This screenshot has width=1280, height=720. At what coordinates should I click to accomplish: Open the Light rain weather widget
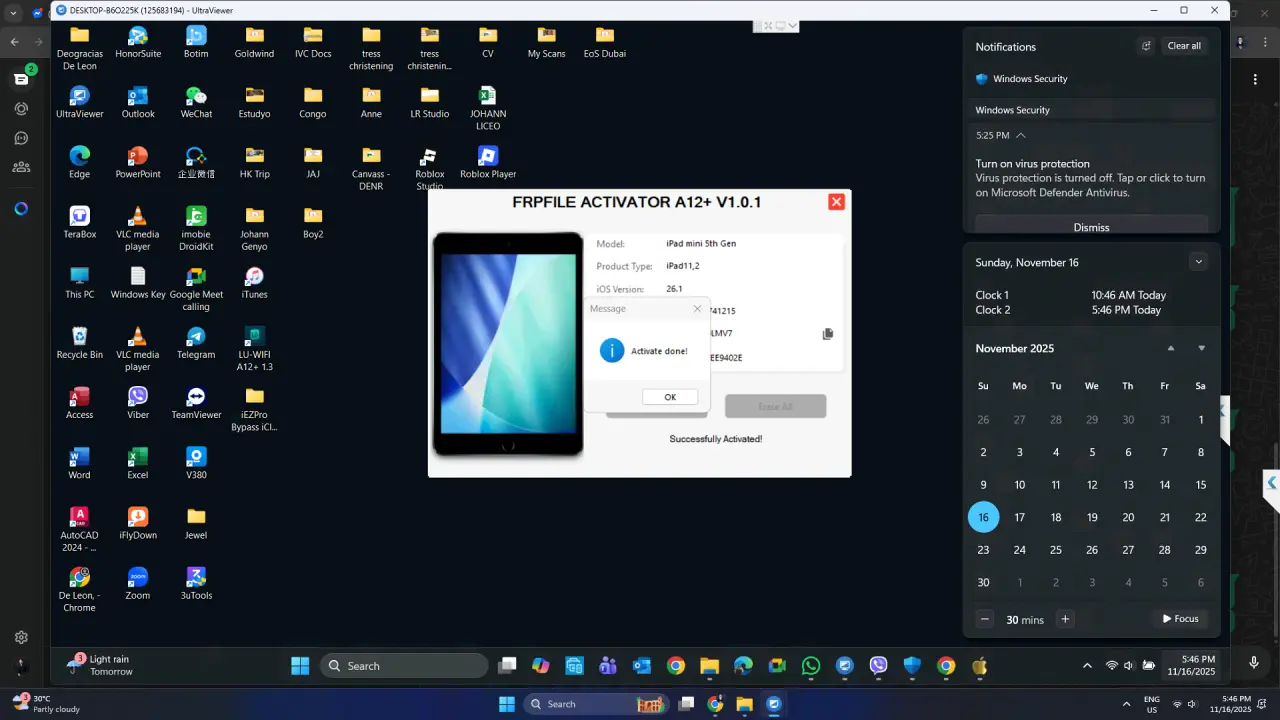click(98, 665)
